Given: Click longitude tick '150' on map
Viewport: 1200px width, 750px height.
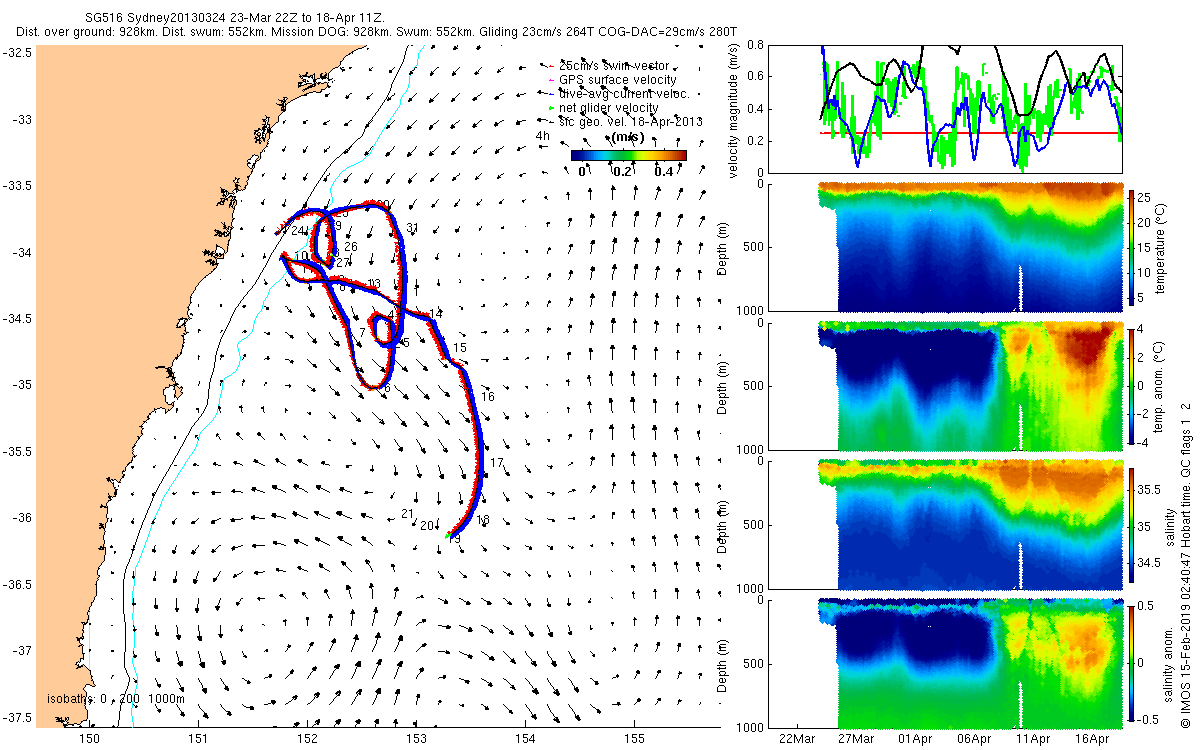Looking at the screenshot, I should click(x=90, y=739).
